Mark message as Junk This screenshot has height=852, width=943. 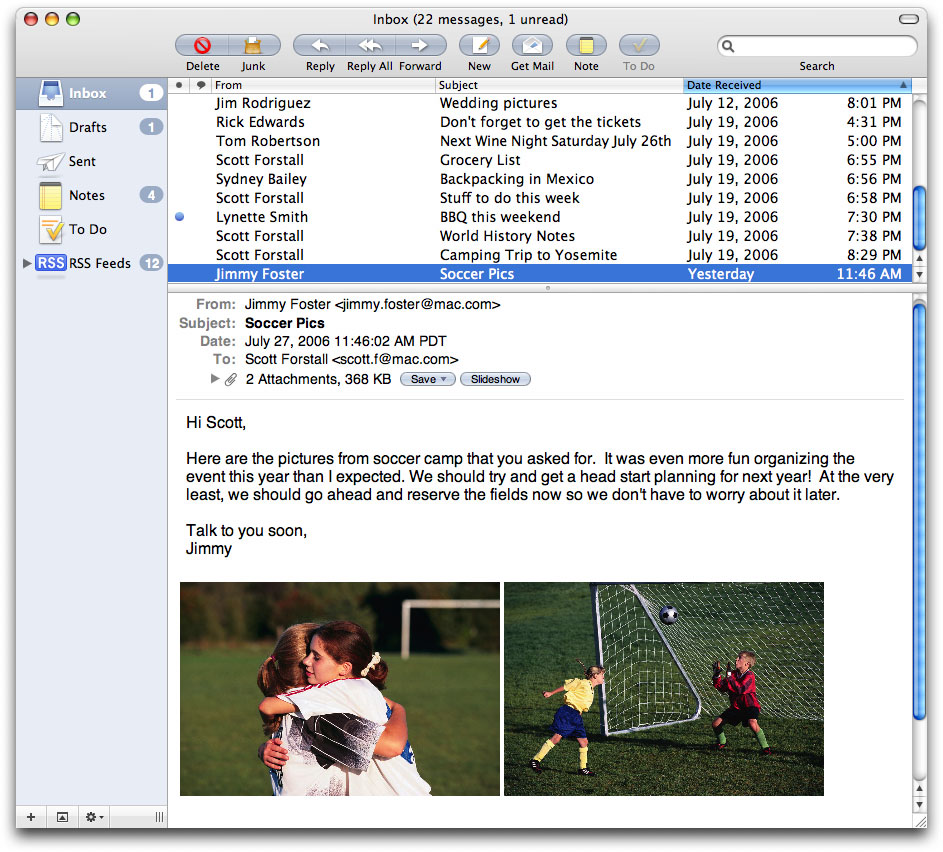pos(253,45)
